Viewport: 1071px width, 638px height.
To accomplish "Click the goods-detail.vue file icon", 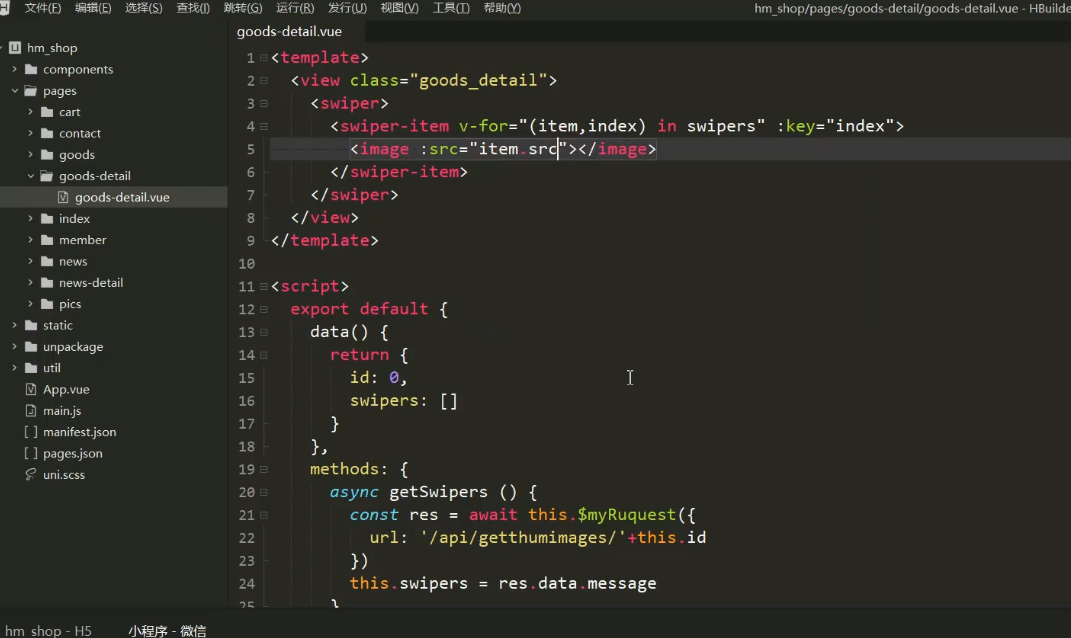I will point(63,197).
